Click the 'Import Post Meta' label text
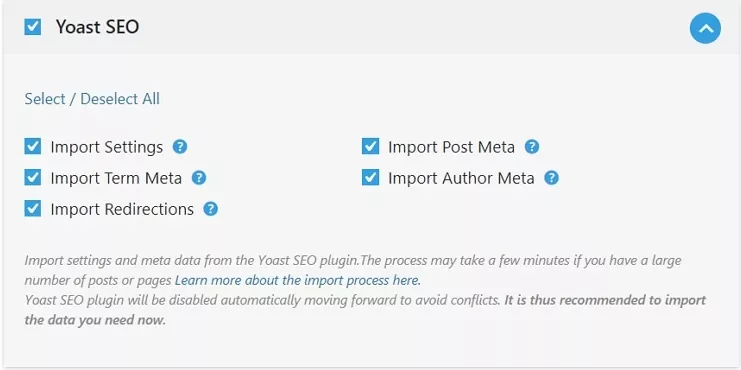The image size is (741, 370). (x=451, y=147)
